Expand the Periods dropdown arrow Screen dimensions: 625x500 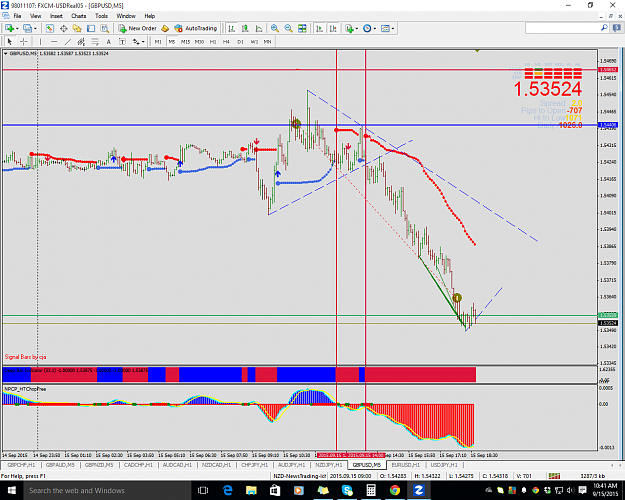tap(375, 29)
